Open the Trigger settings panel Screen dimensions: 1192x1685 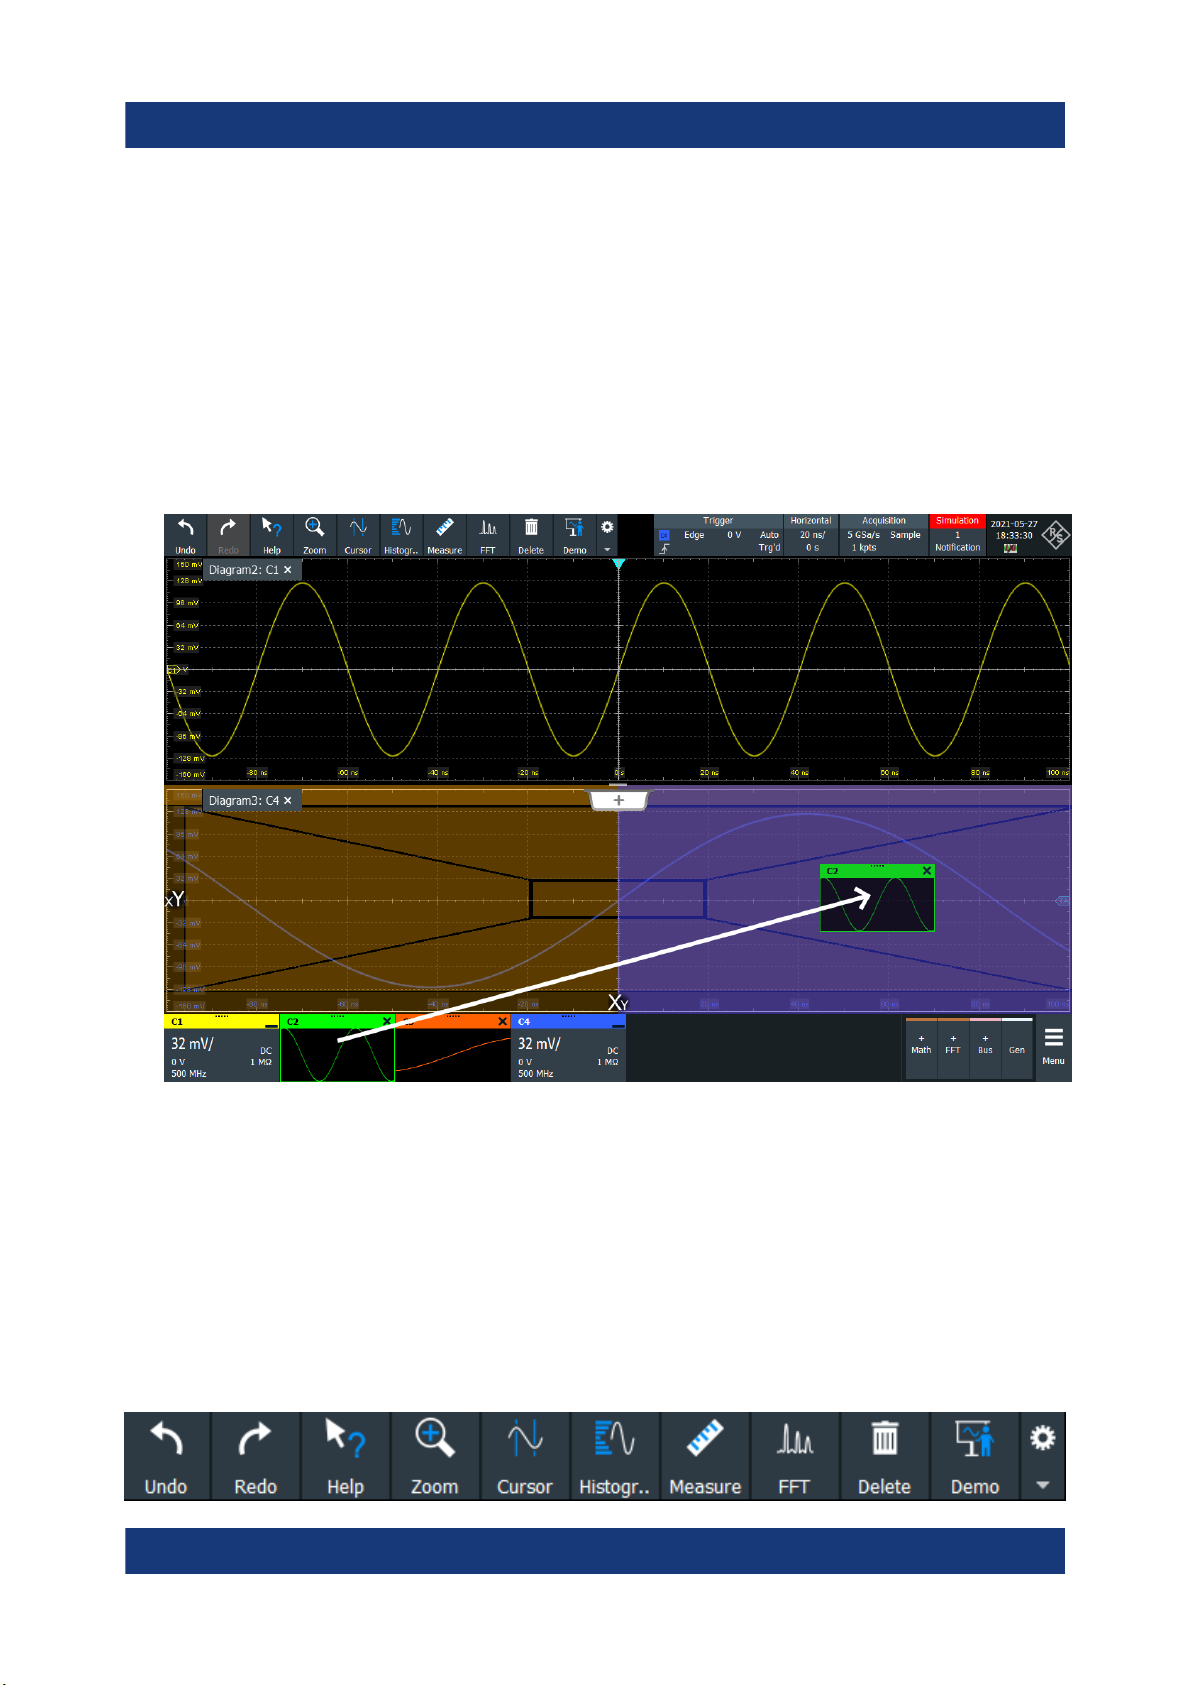point(718,535)
